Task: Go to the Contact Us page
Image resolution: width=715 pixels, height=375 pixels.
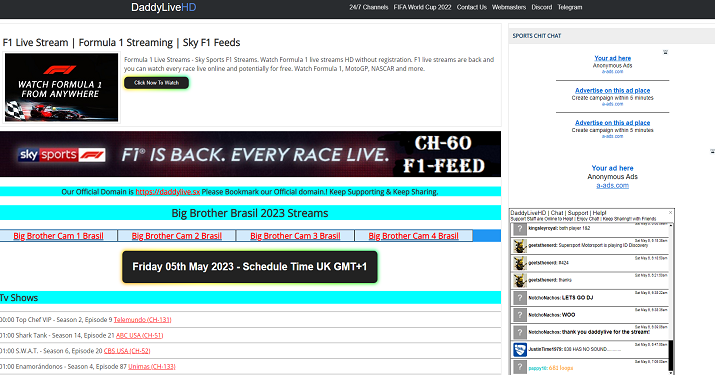Action: pyautogui.click(x=471, y=7)
